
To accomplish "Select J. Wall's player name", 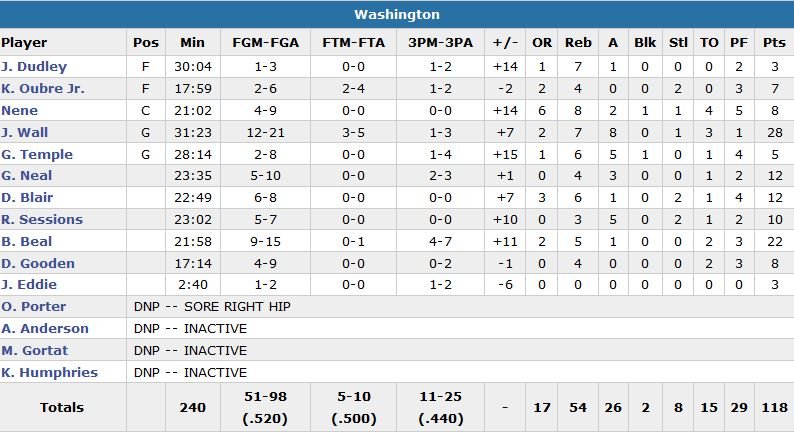I will point(25,132).
